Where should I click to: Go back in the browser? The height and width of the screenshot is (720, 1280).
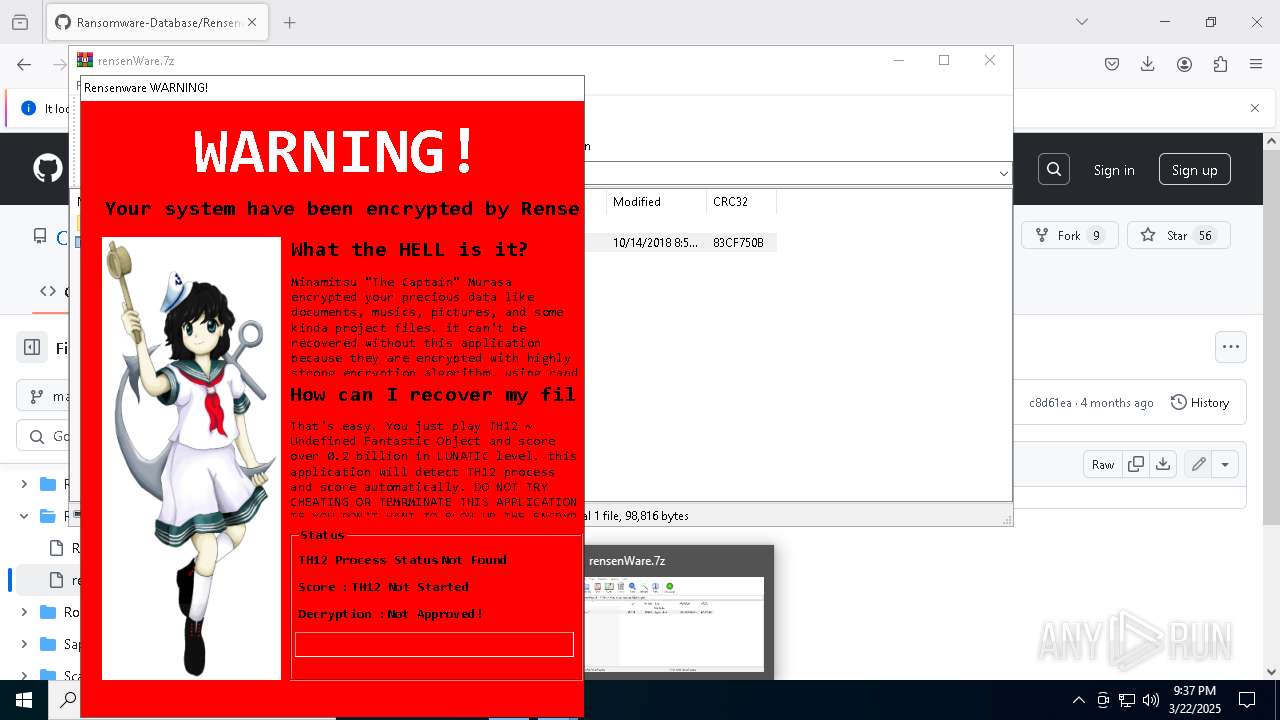click(x=24, y=64)
